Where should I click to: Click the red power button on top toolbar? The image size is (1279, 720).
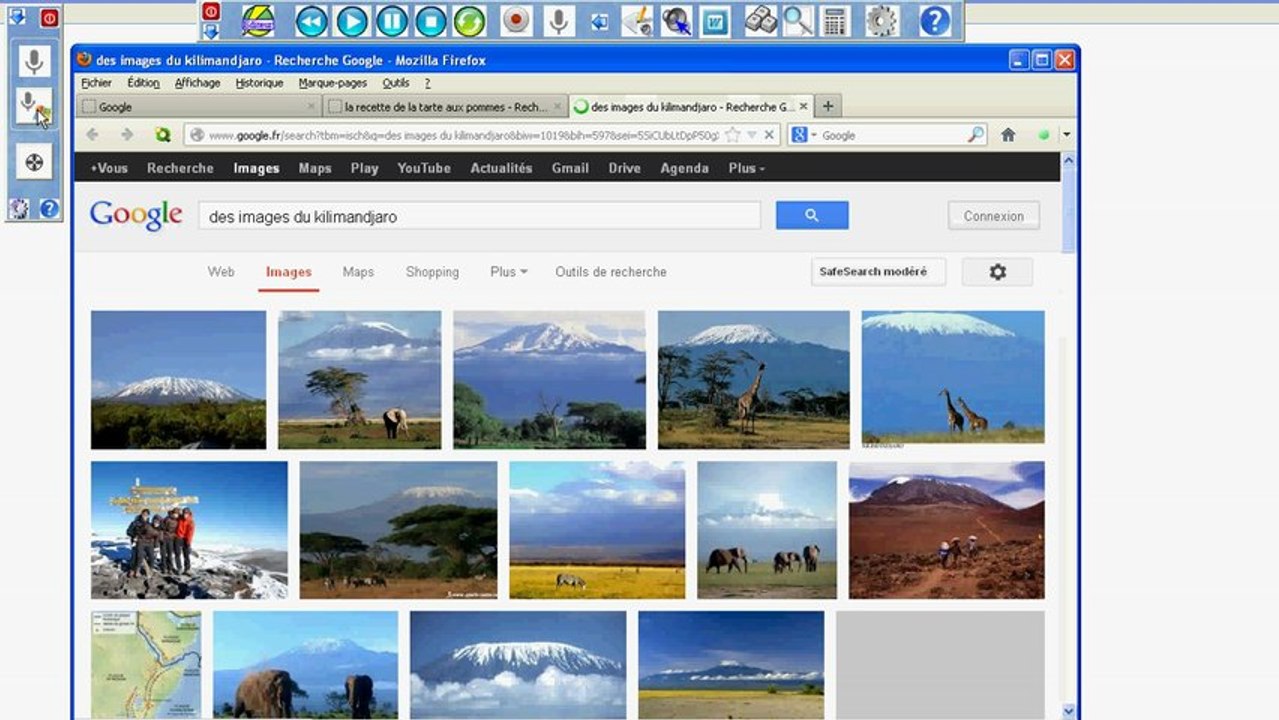tap(211, 11)
